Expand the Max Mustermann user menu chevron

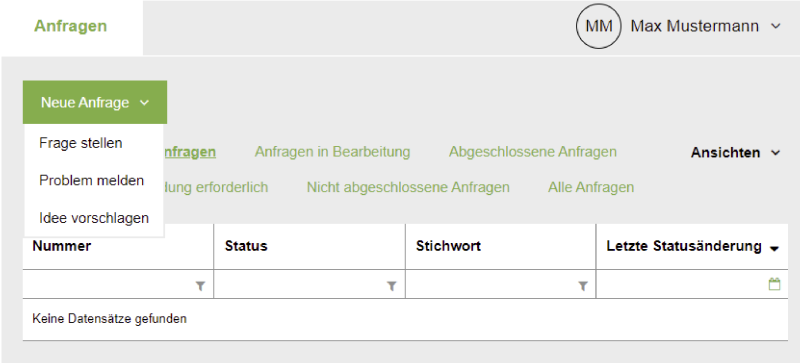coord(776,26)
